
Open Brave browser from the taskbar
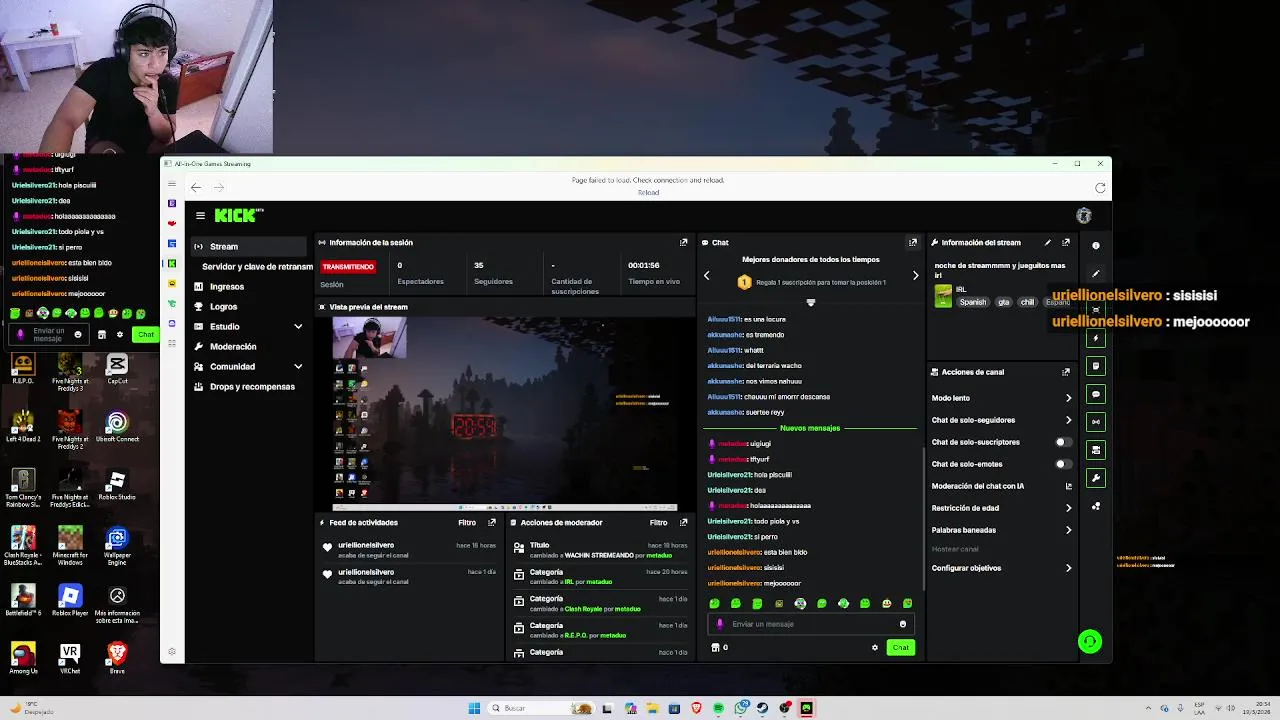[696, 708]
